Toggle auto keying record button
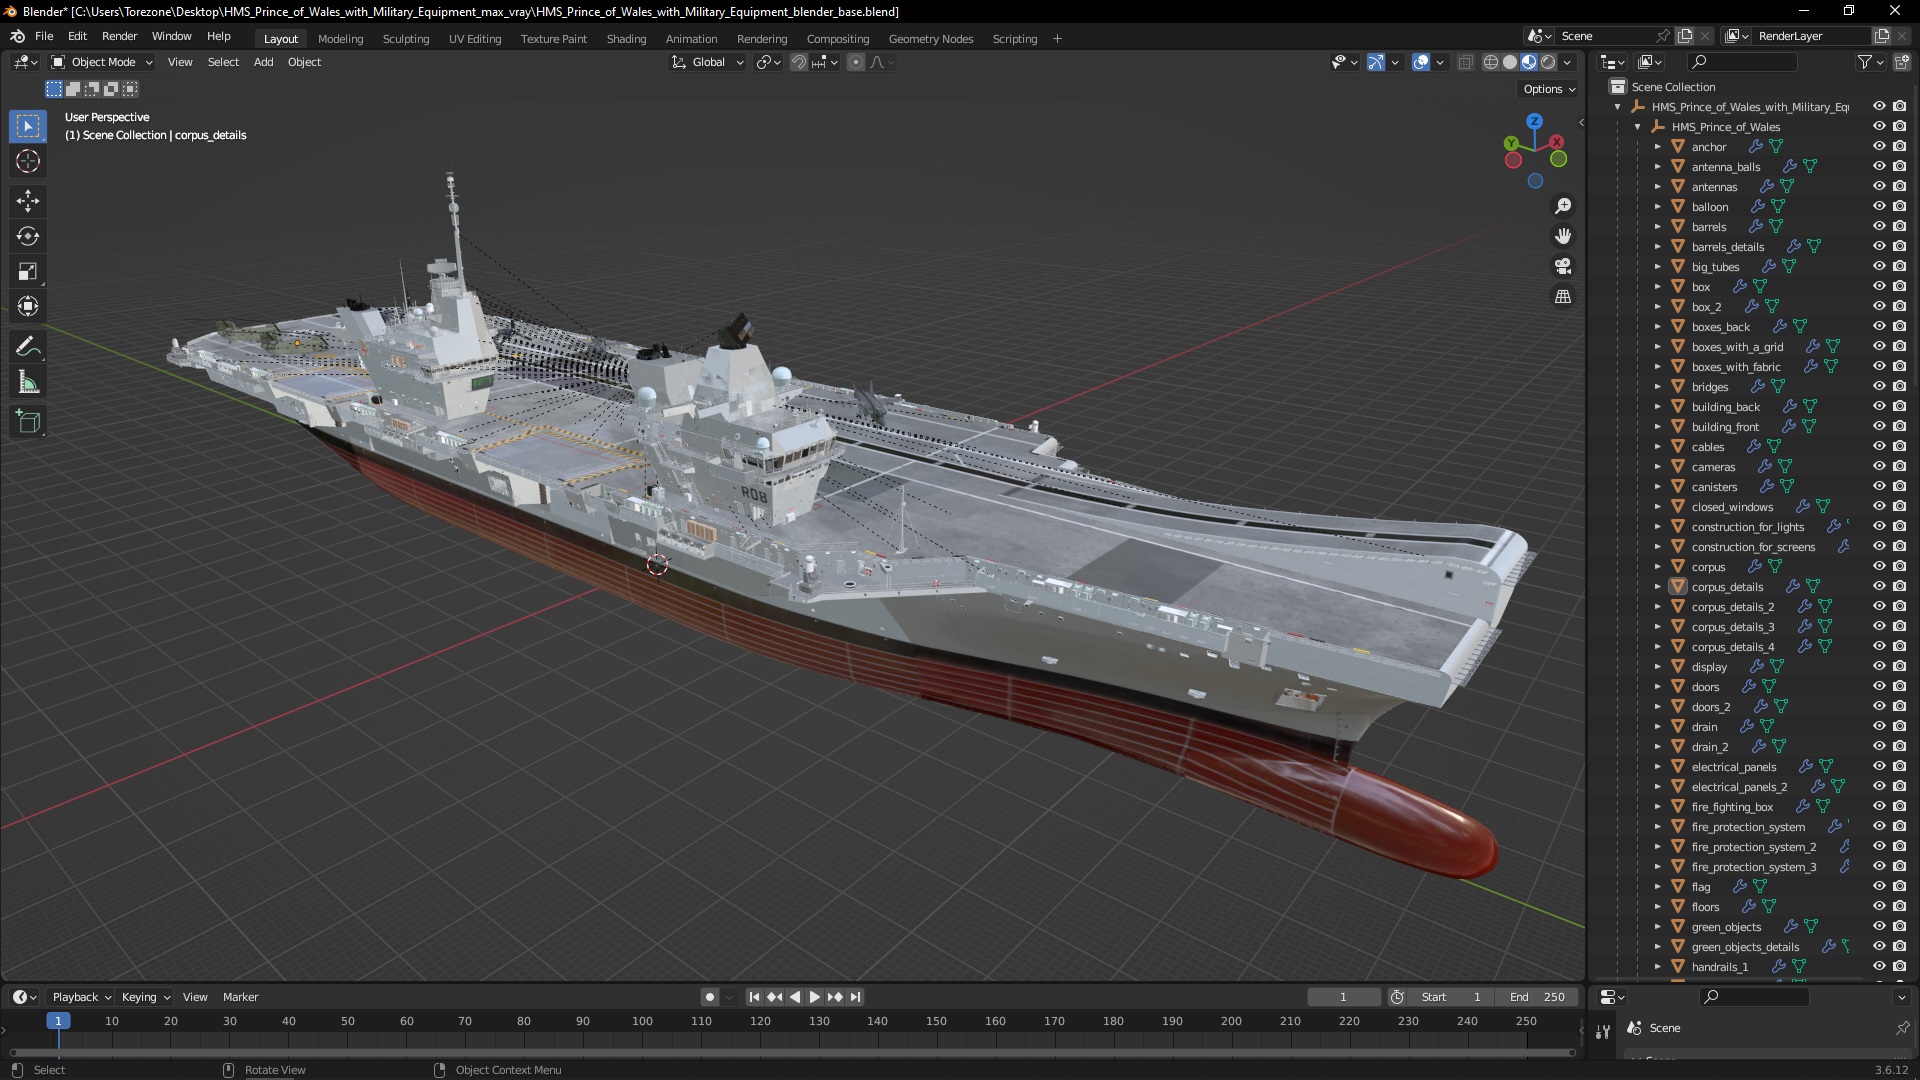Image resolution: width=1920 pixels, height=1080 pixels. tap(710, 997)
